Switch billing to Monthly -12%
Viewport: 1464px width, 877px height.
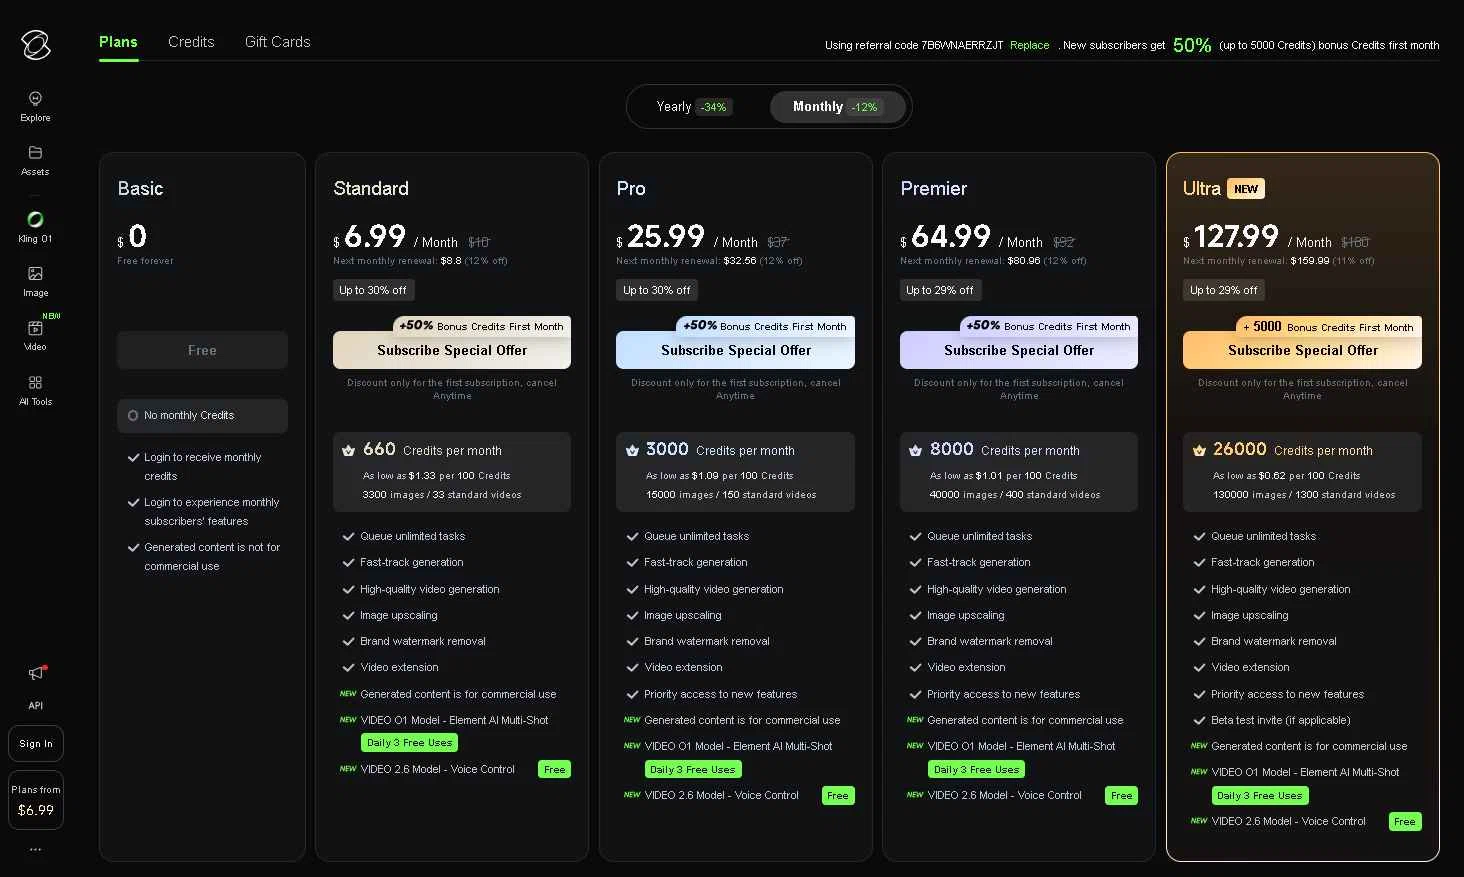coord(837,107)
